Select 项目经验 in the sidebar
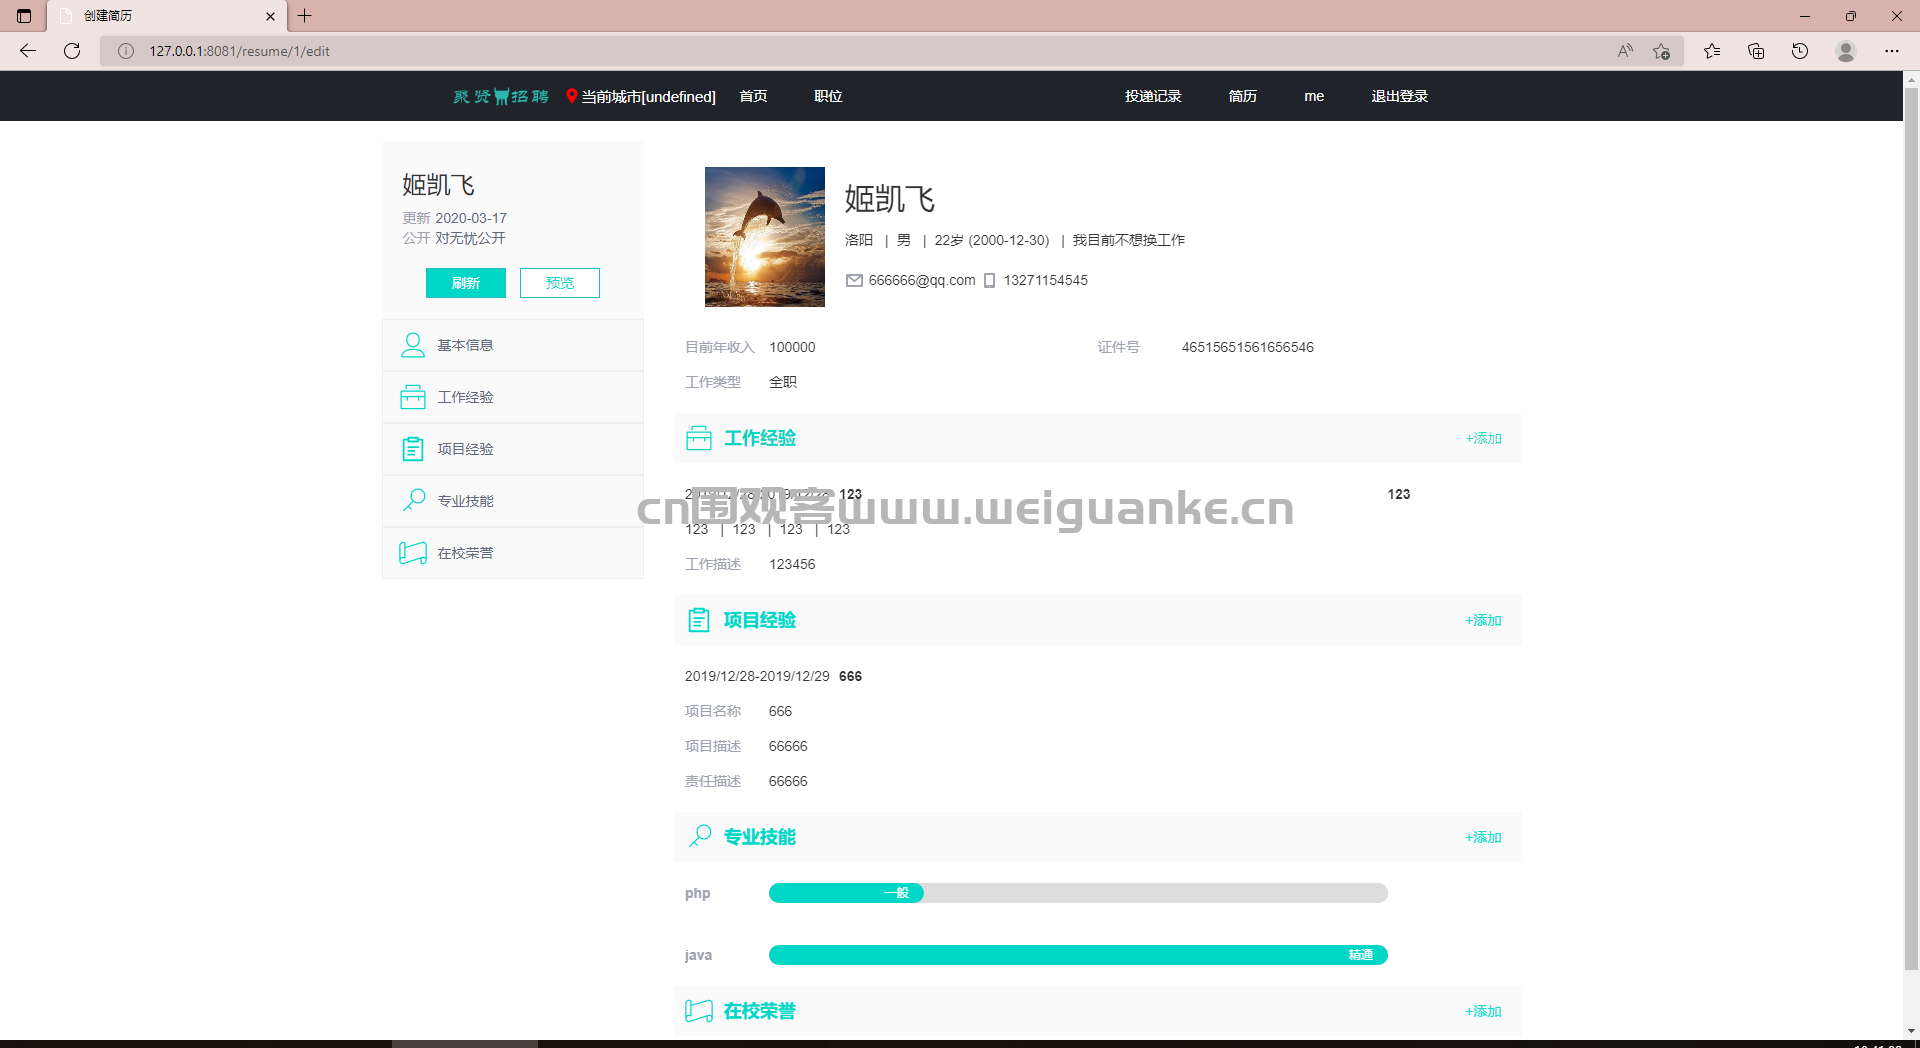 point(513,449)
